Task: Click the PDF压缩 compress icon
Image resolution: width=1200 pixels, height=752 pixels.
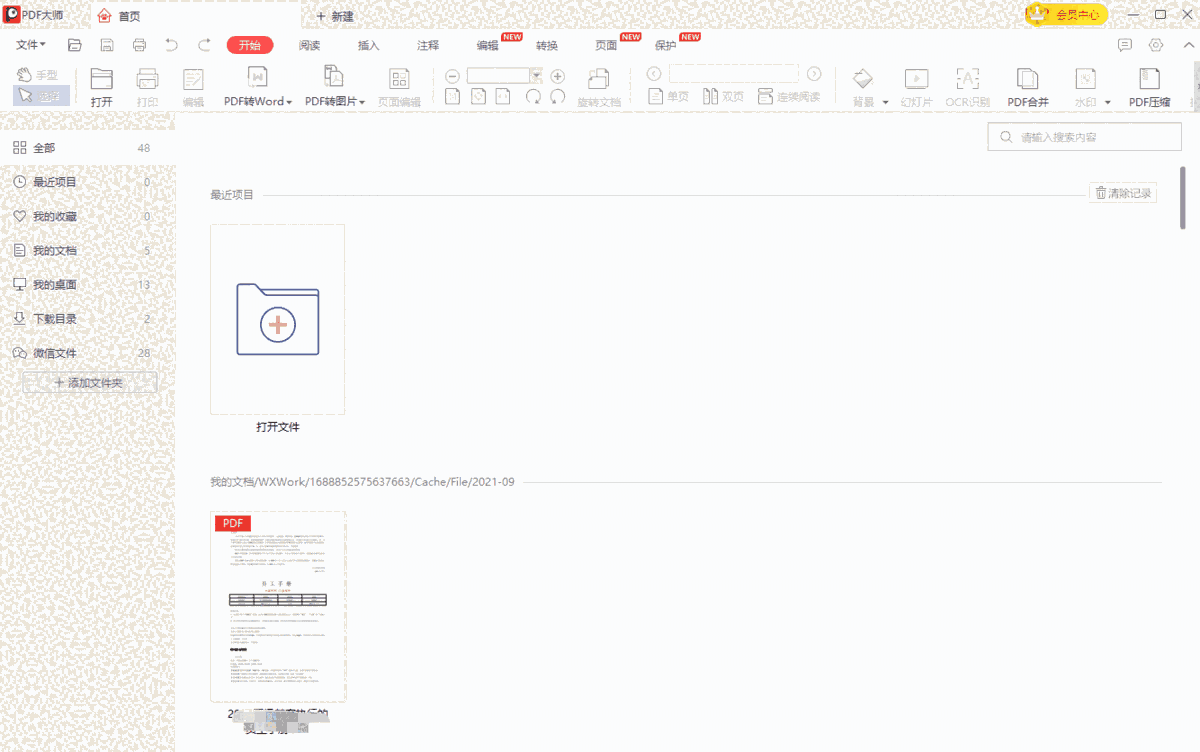Action: click(1149, 80)
